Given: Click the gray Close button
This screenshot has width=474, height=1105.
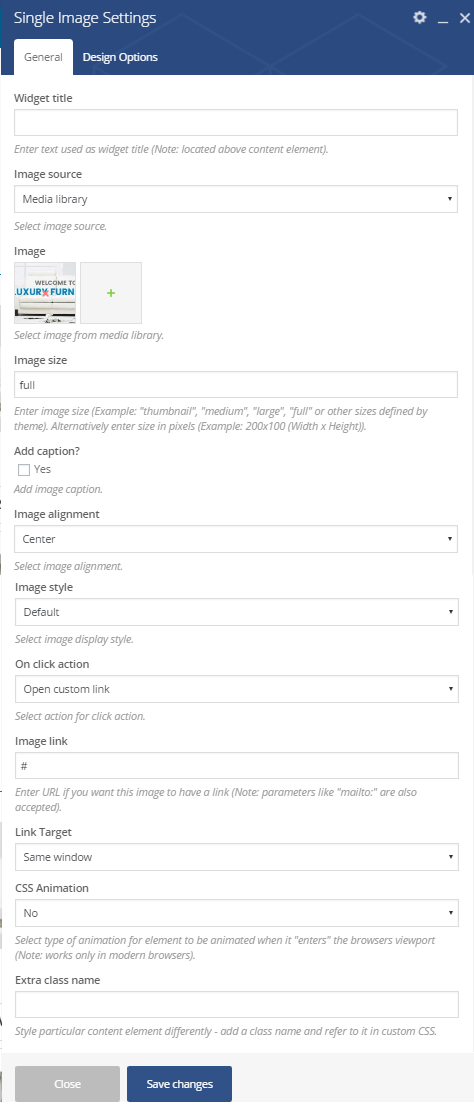Looking at the screenshot, I should pos(68,1084).
